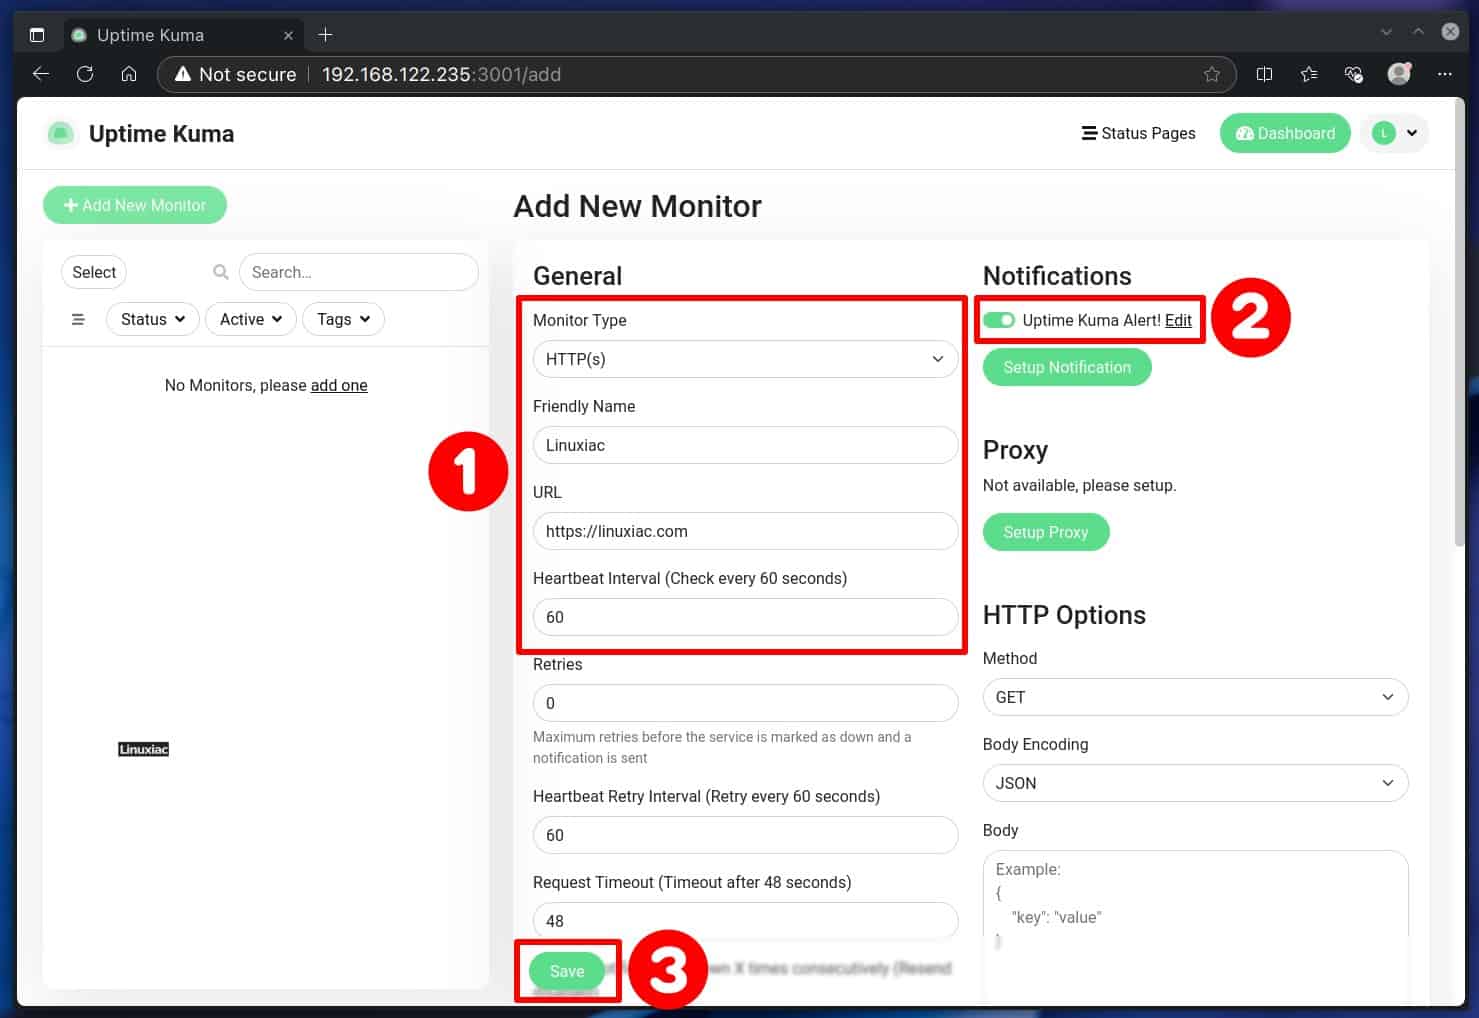This screenshot has height=1018, width=1479.
Task: Click the browser home icon
Action: pyautogui.click(x=129, y=73)
